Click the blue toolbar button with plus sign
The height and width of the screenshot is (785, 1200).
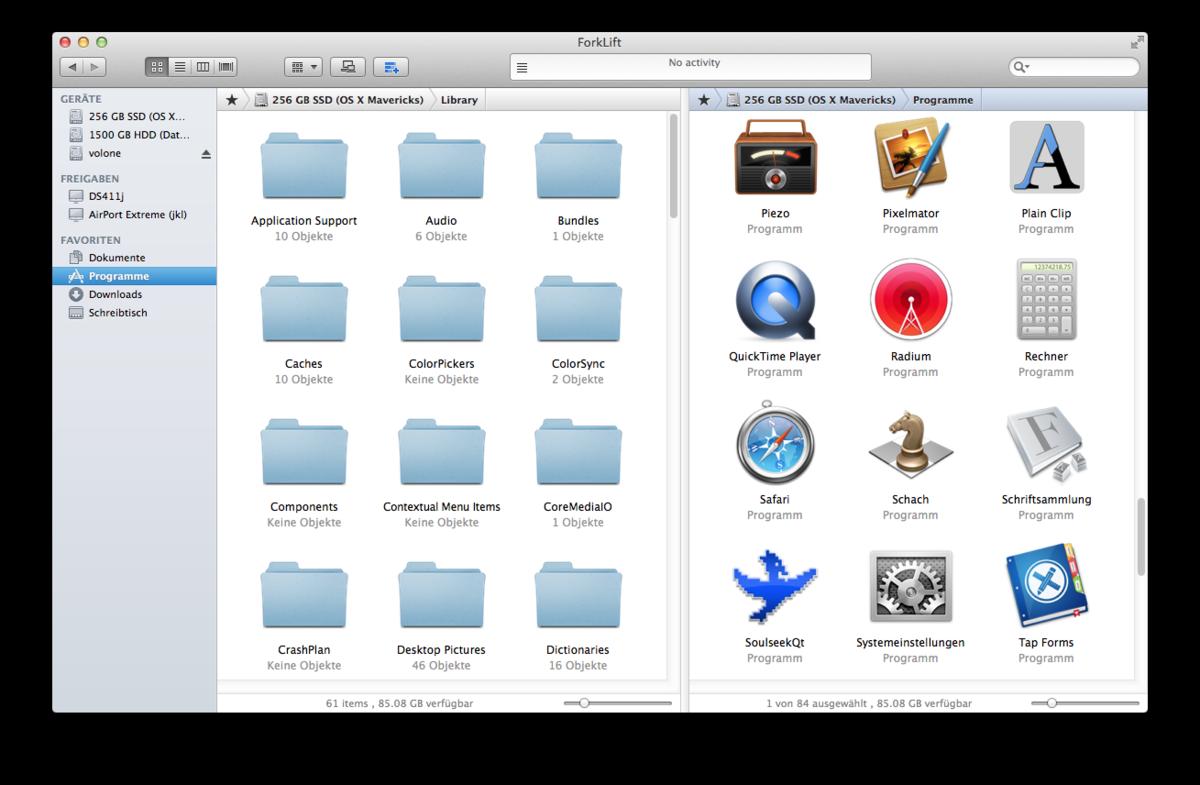[391, 67]
